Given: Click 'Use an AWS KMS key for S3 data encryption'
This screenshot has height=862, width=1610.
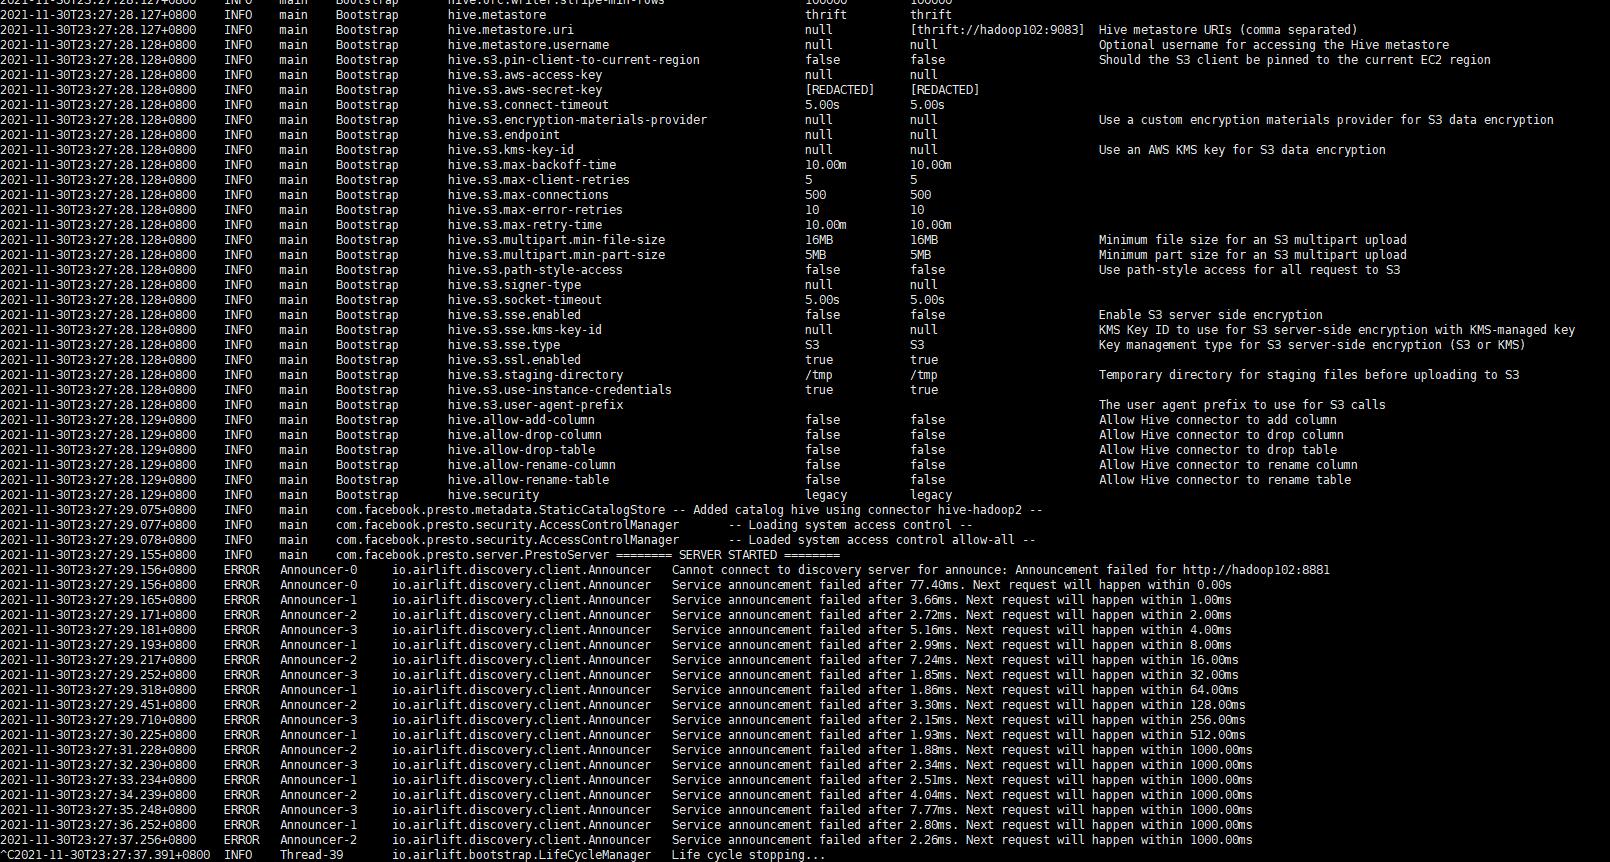Looking at the screenshot, I should 1242,150.
